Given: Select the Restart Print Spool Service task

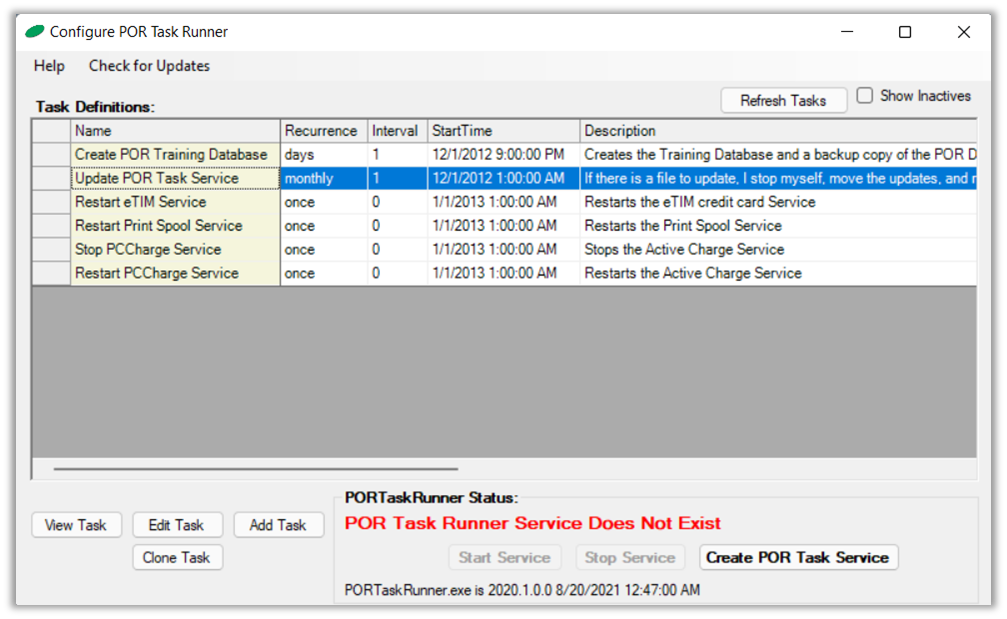Looking at the screenshot, I should point(159,226).
